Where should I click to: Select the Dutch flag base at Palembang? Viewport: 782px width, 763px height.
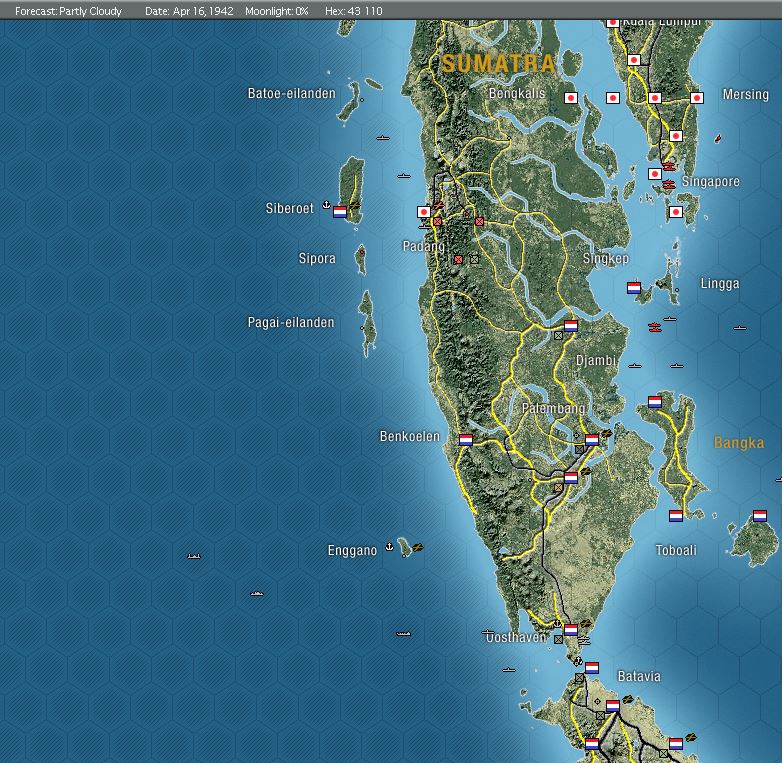(x=592, y=440)
